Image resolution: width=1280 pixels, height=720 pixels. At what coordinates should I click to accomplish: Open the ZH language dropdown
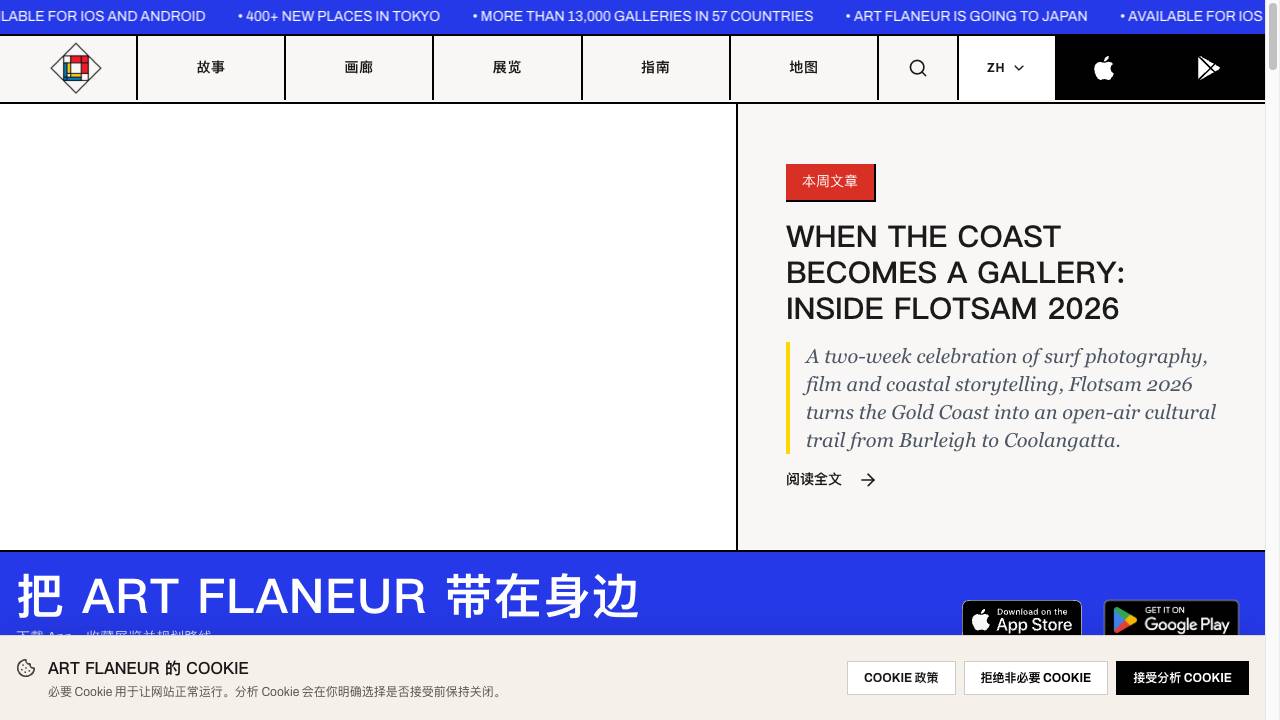click(x=1006, y=68)
